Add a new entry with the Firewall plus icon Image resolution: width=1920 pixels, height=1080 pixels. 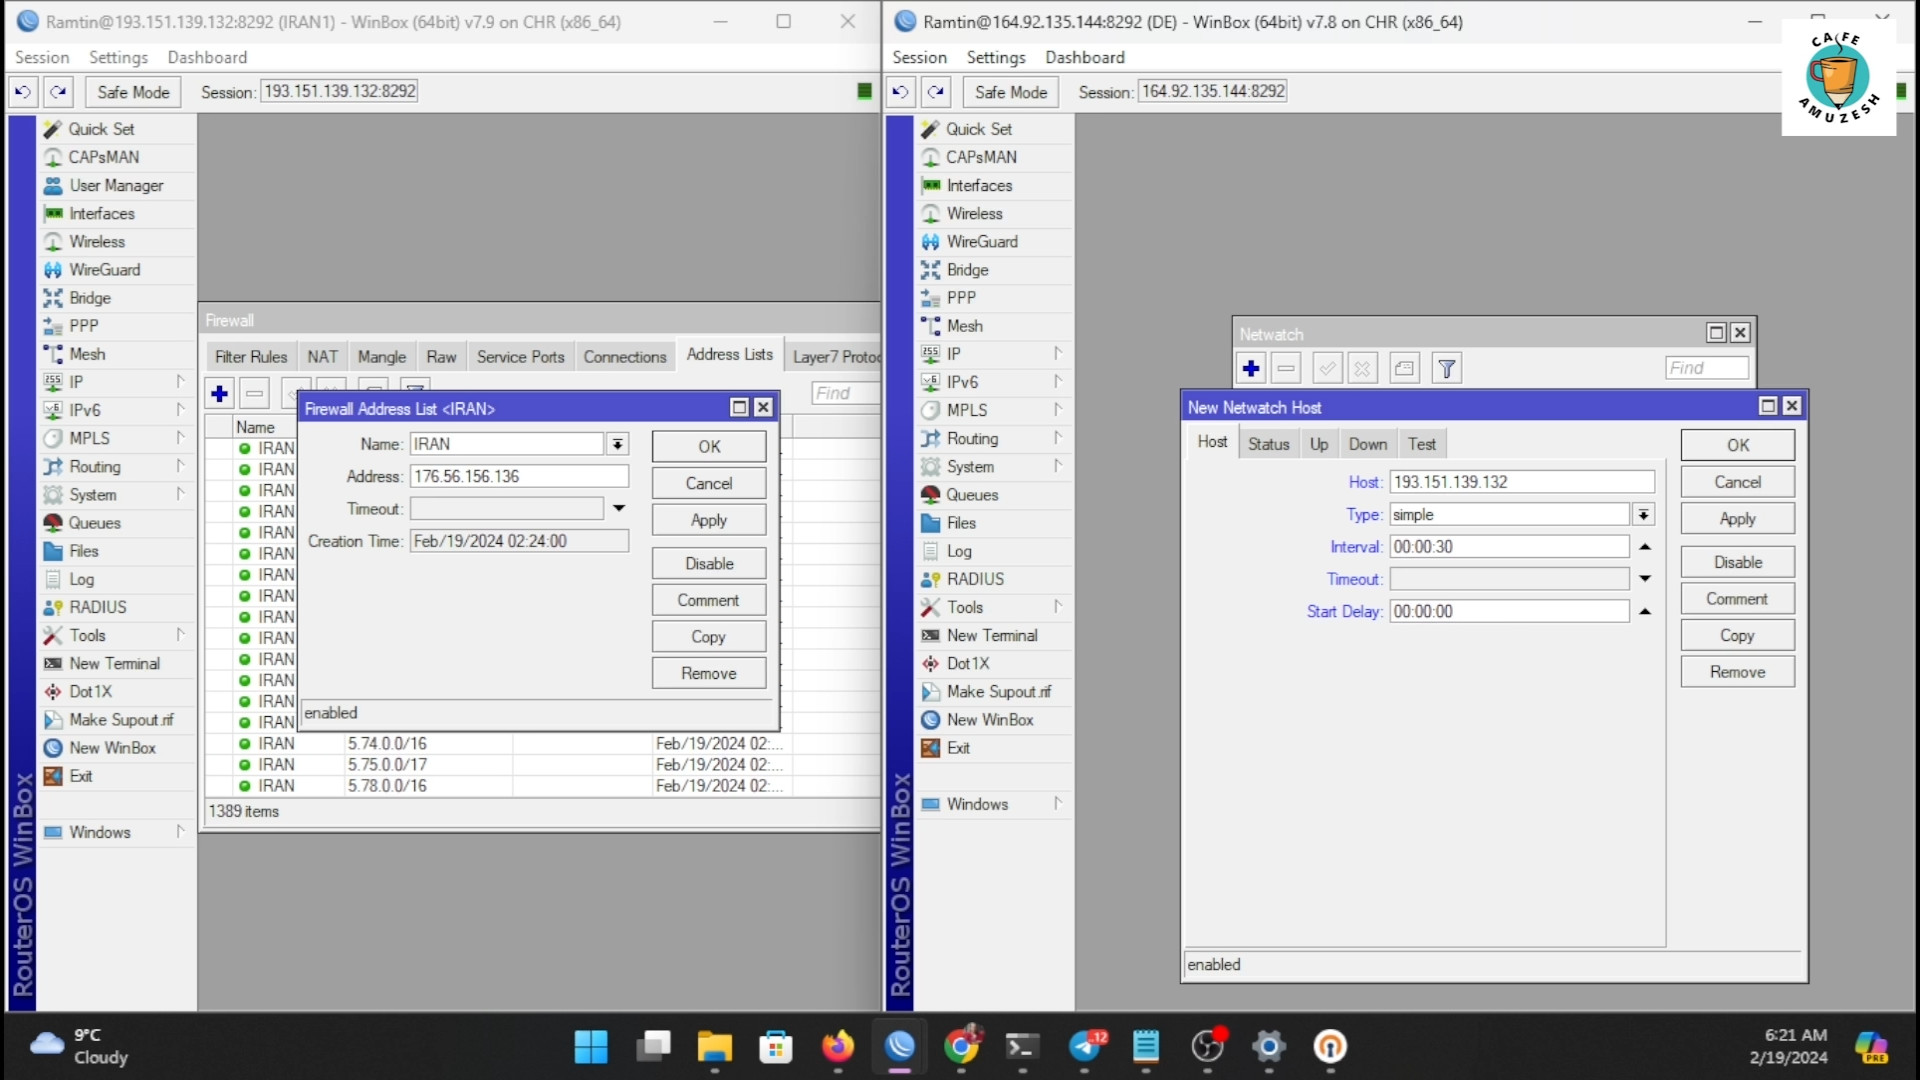[x=219, y=394]
